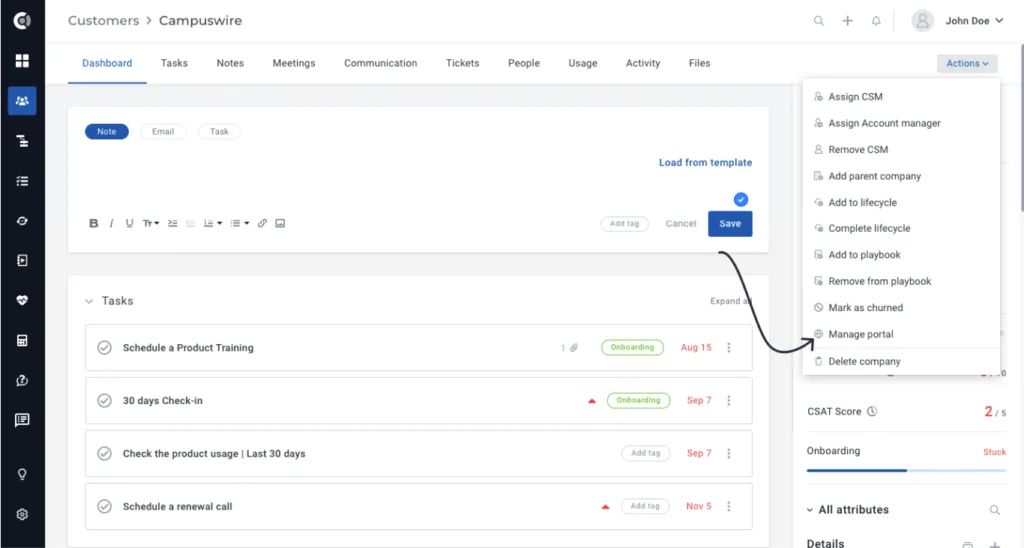Click Add tag in the note editor
Screen dimensions: 1024x548
624,223
